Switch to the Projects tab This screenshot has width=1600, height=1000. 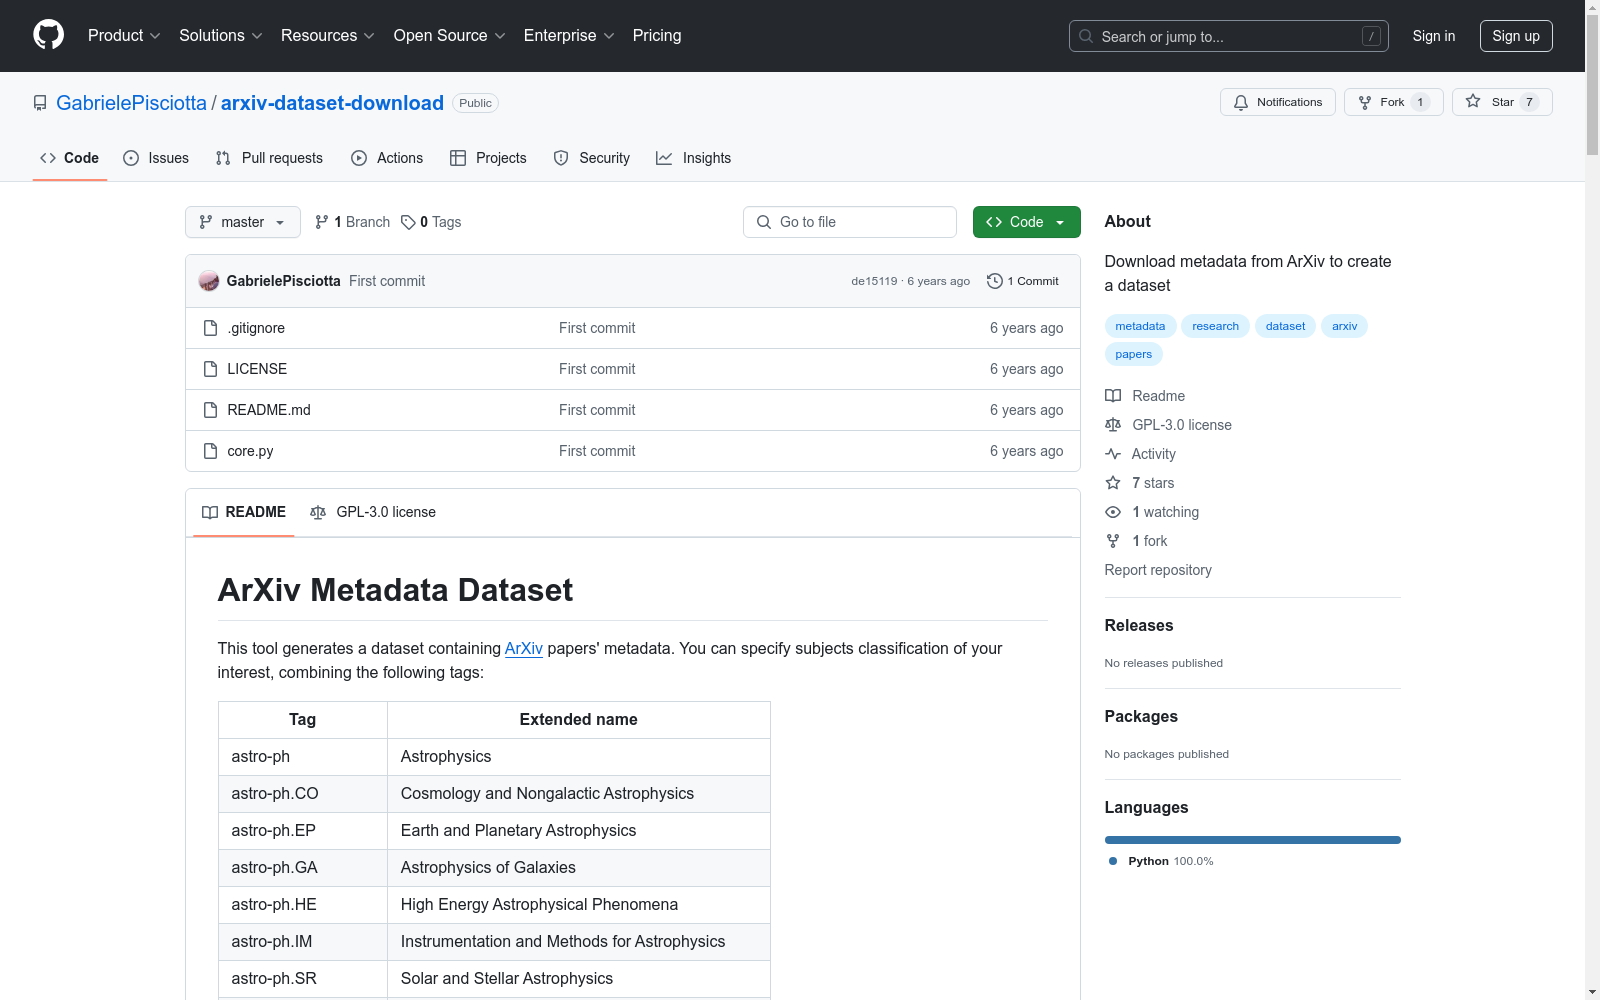(x=488, y=158)
